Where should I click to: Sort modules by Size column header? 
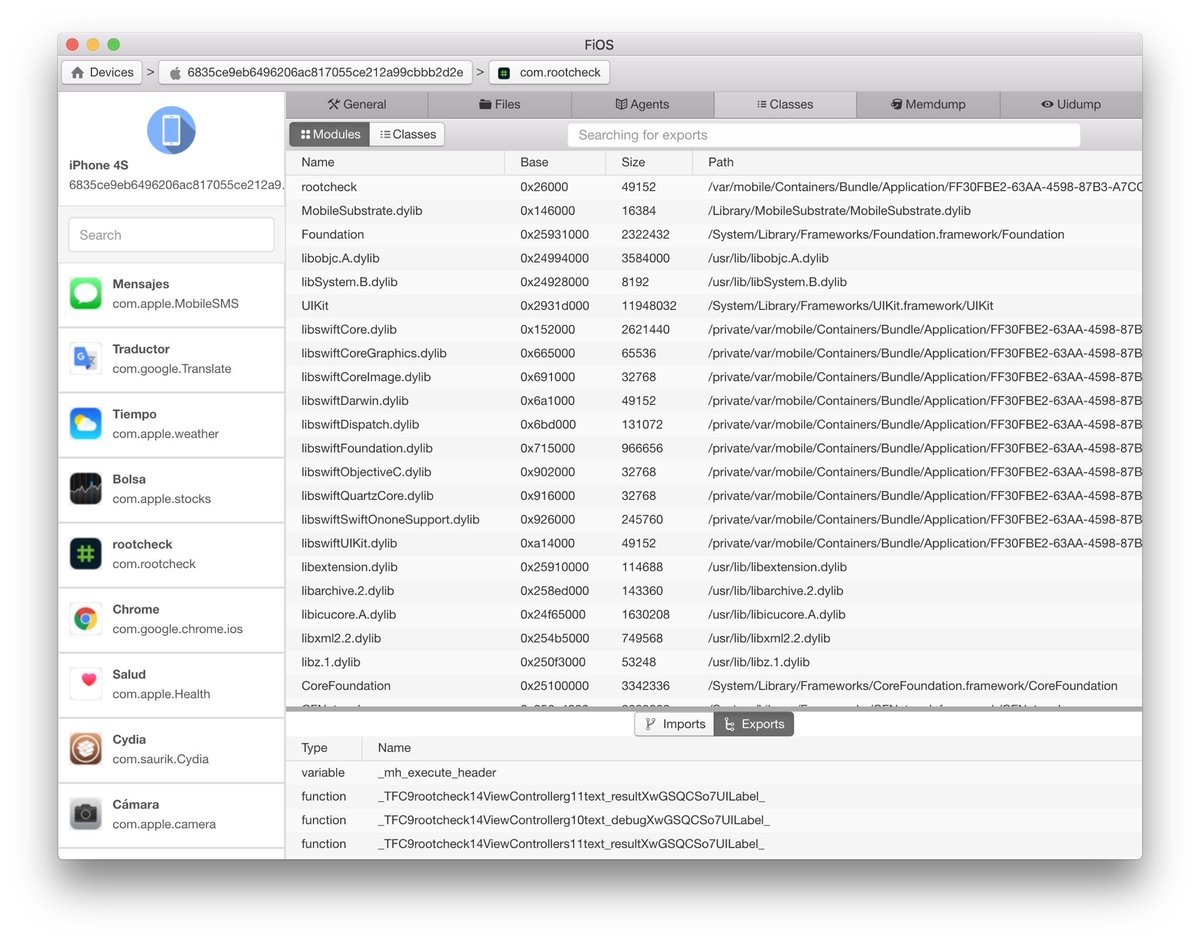[648, 162]
